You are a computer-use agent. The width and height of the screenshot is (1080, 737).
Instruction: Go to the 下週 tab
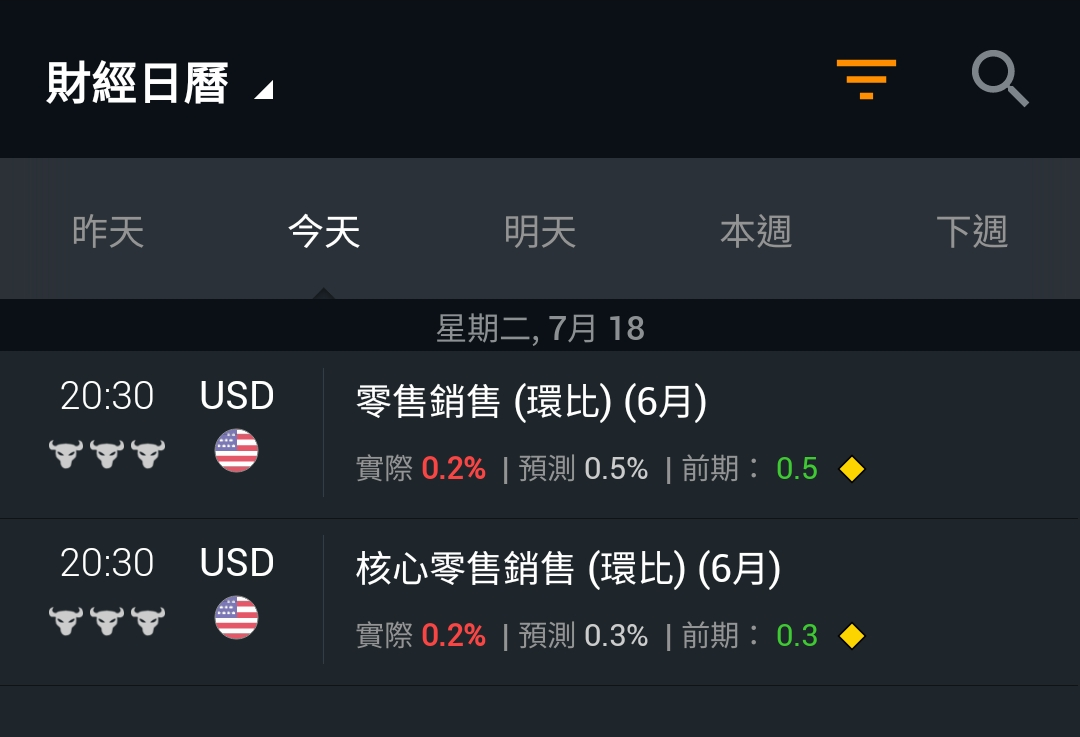tap(972, 231)
